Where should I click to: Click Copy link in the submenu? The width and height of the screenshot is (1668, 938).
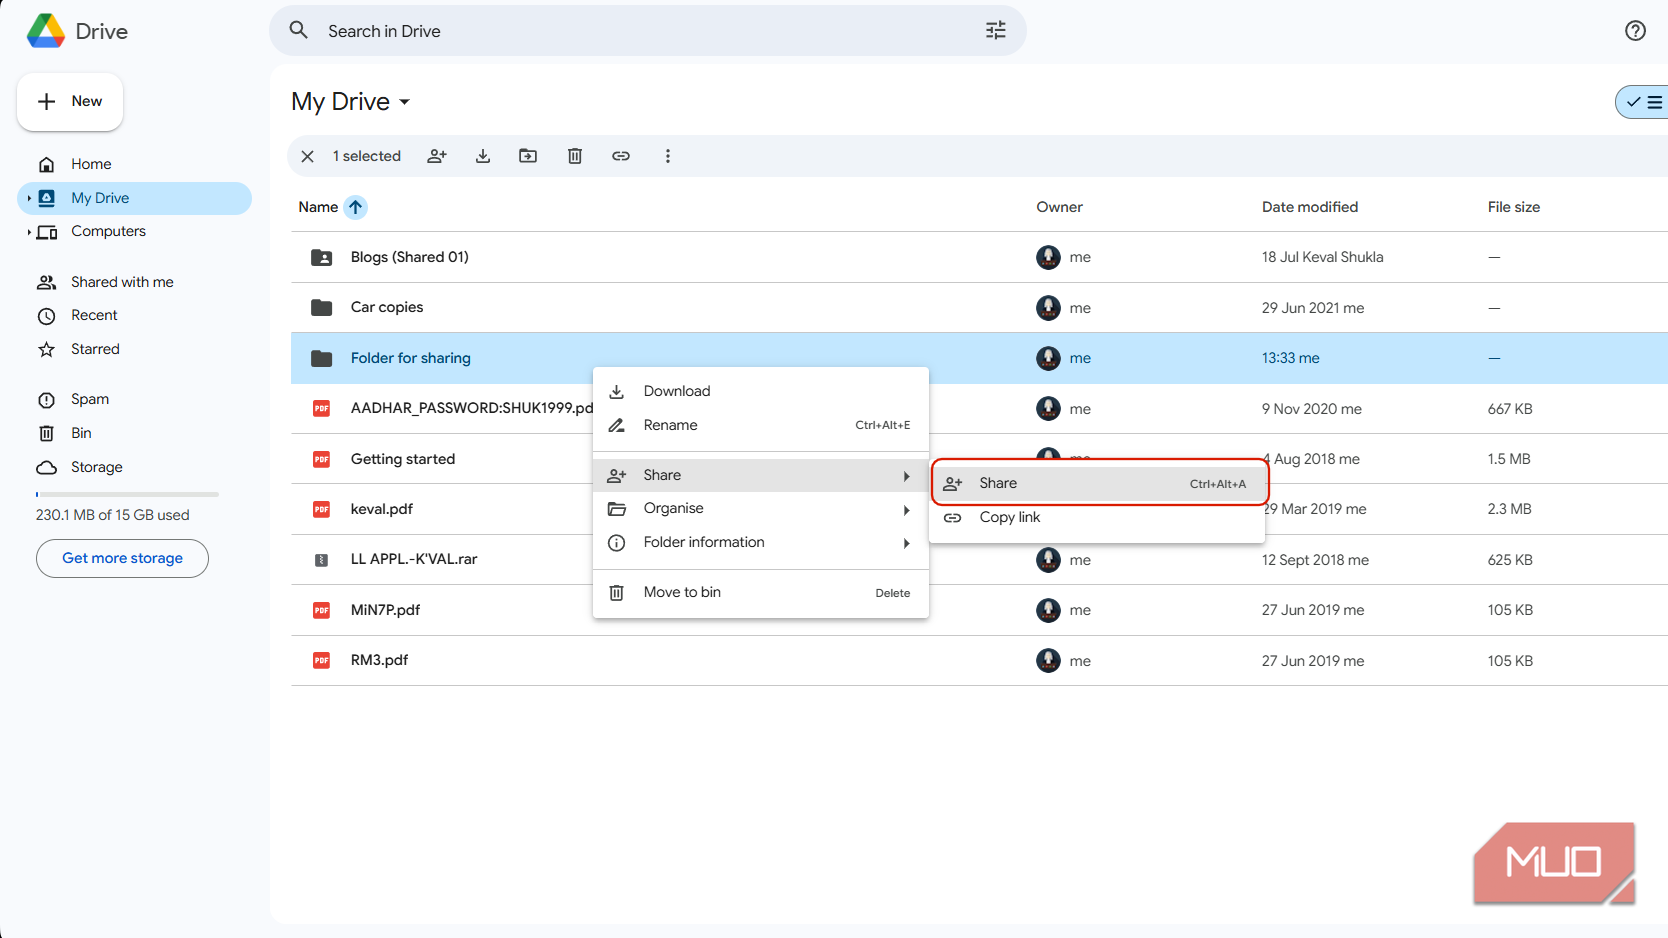(x=1097, y=517)
